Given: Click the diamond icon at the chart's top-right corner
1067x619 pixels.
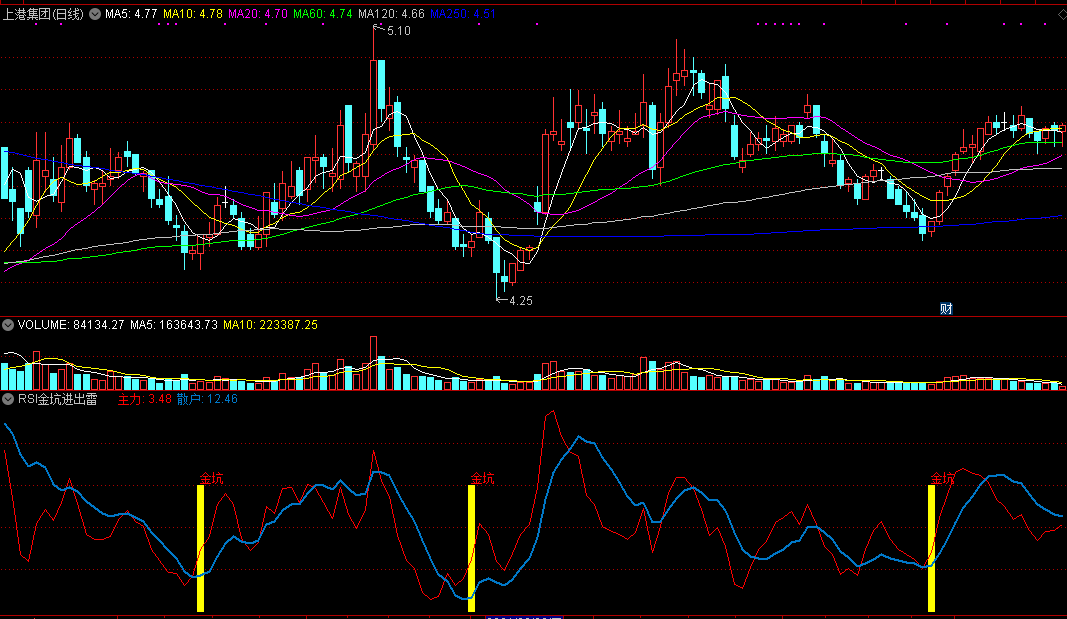Looking at the screenshot, I should (x=1061, y=14).
